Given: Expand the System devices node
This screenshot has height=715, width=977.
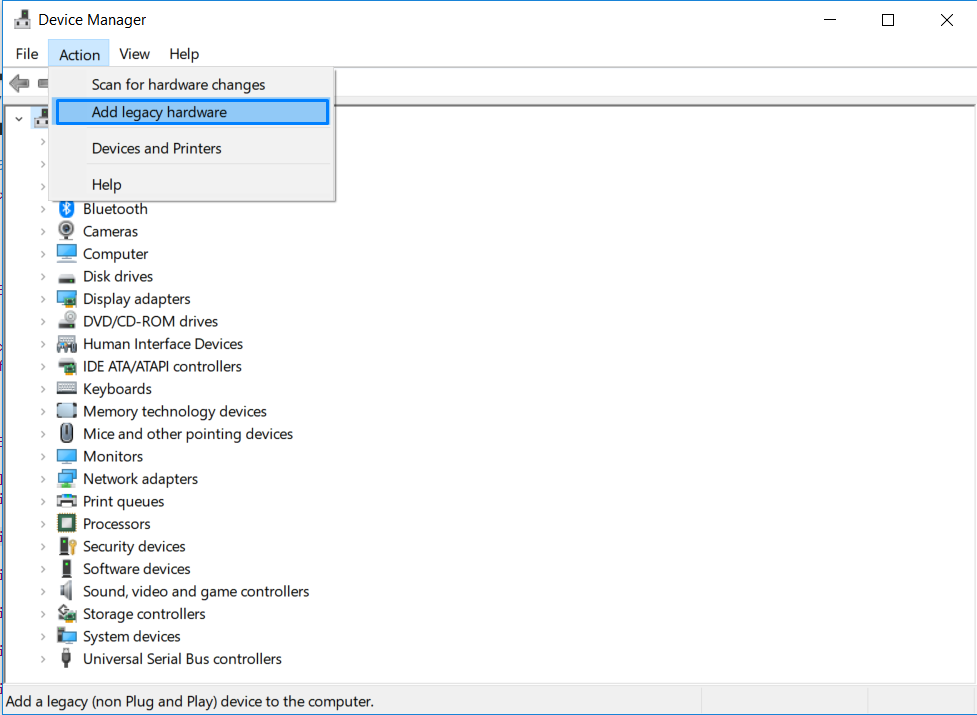Looking at the screenshot, I should point(42,637).
